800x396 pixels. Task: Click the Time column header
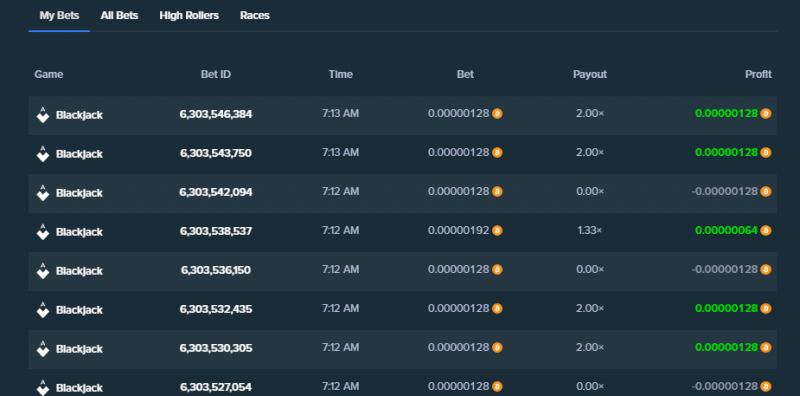coord(340,75)
